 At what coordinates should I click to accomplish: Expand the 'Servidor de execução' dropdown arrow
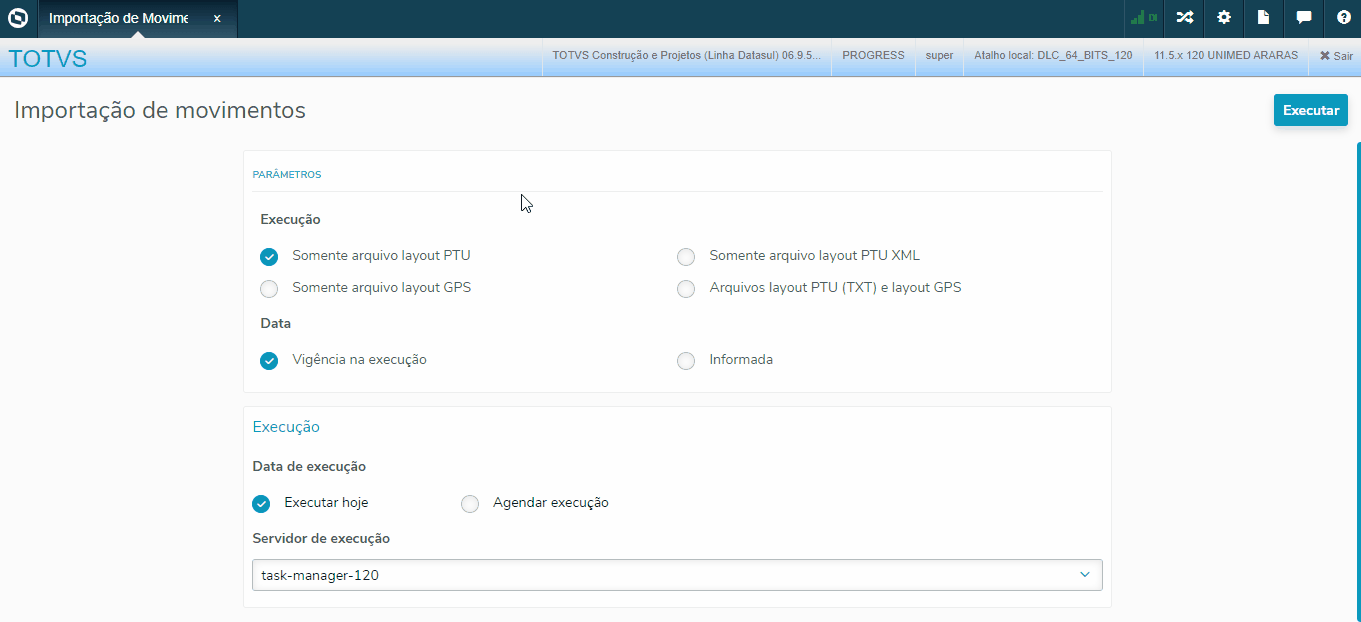pyautogui.click(x=1084, y=575)
